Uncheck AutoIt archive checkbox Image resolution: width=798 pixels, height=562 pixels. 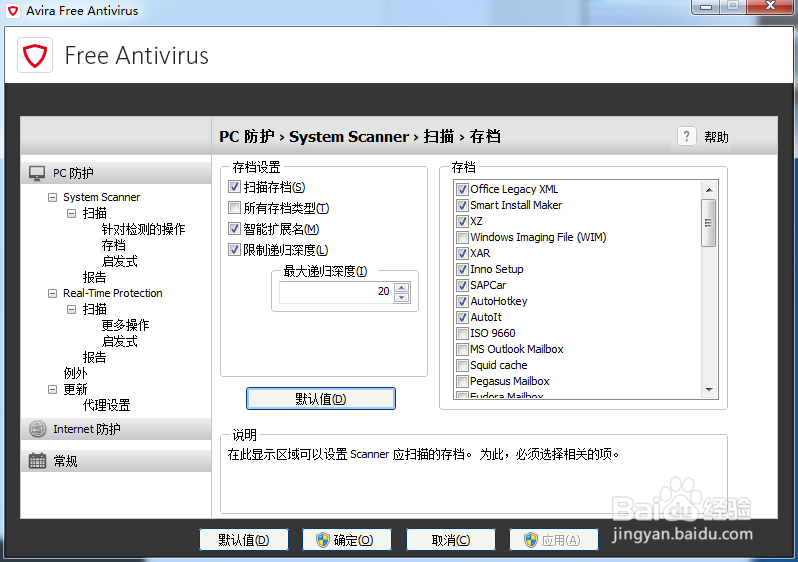click(x=462, y=317)
